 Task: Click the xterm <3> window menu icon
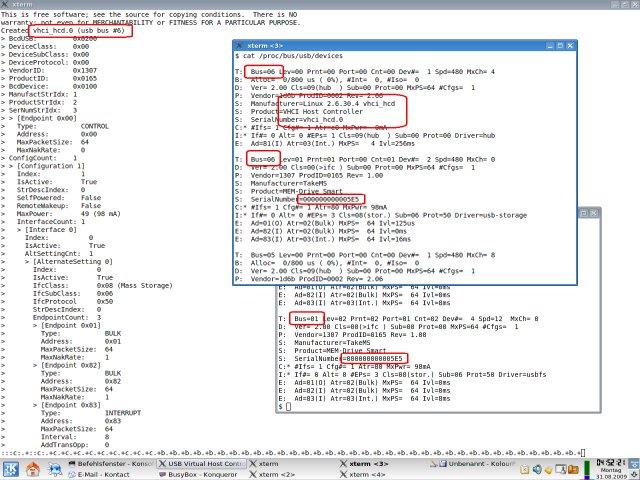click(240, 47)
